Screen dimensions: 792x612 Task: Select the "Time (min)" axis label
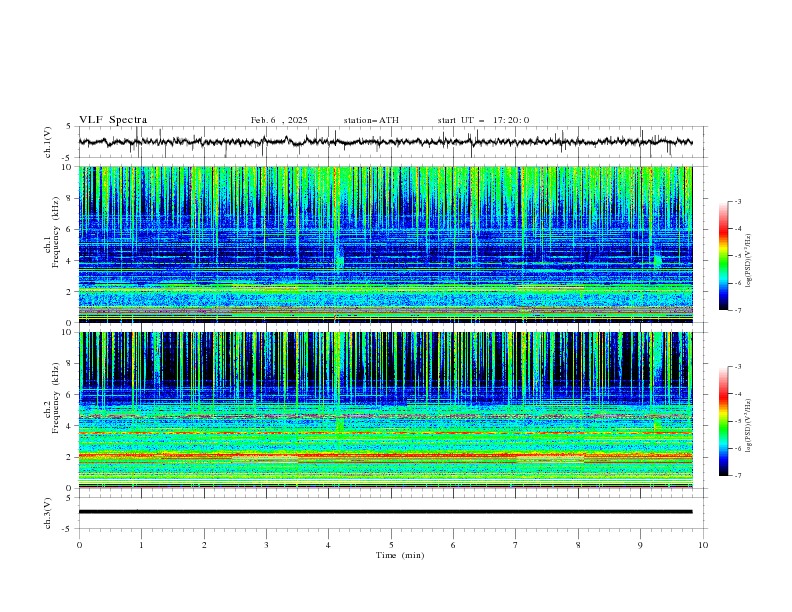[x=400, y=555]
